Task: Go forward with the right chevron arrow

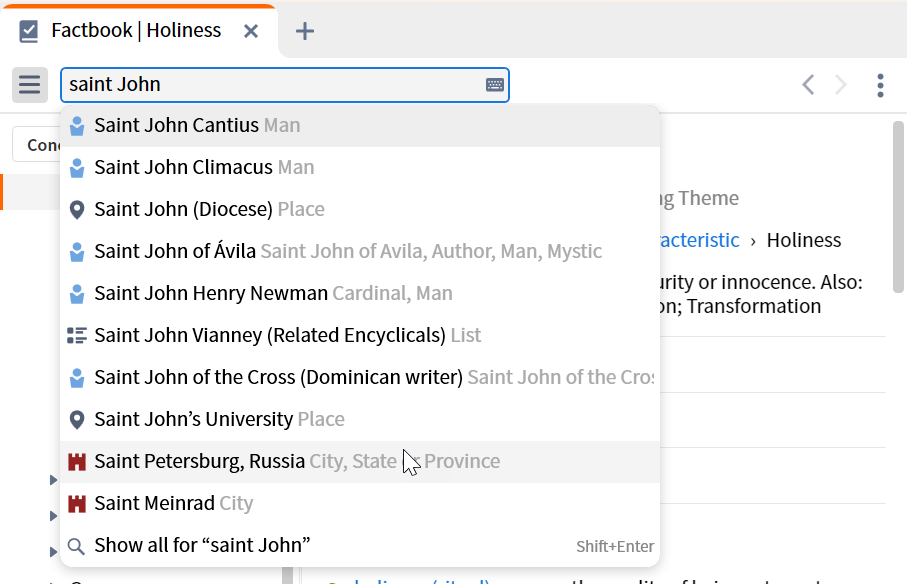Action: [840, 85]
